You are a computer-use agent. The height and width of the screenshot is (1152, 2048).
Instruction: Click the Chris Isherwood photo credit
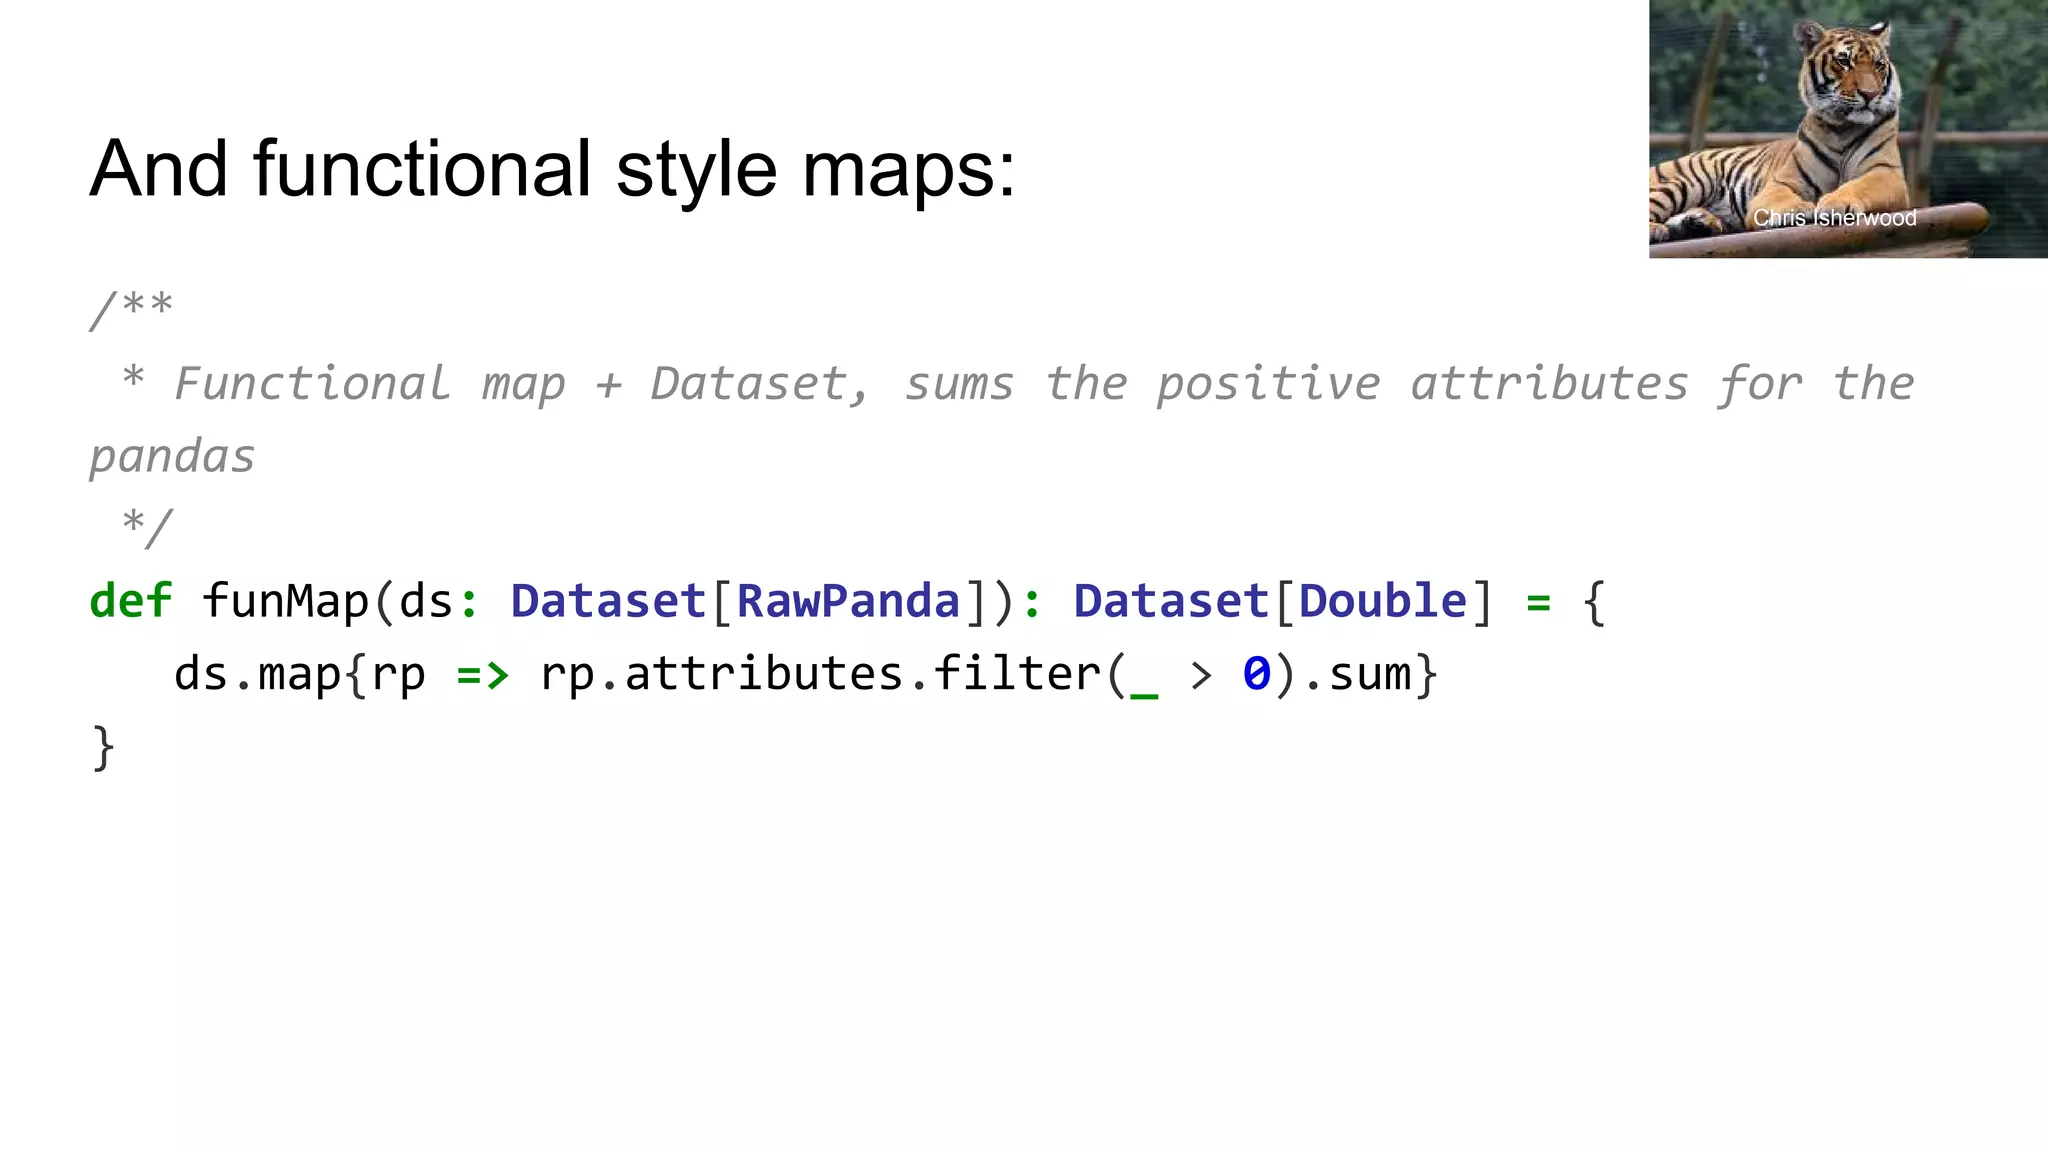1834,218
